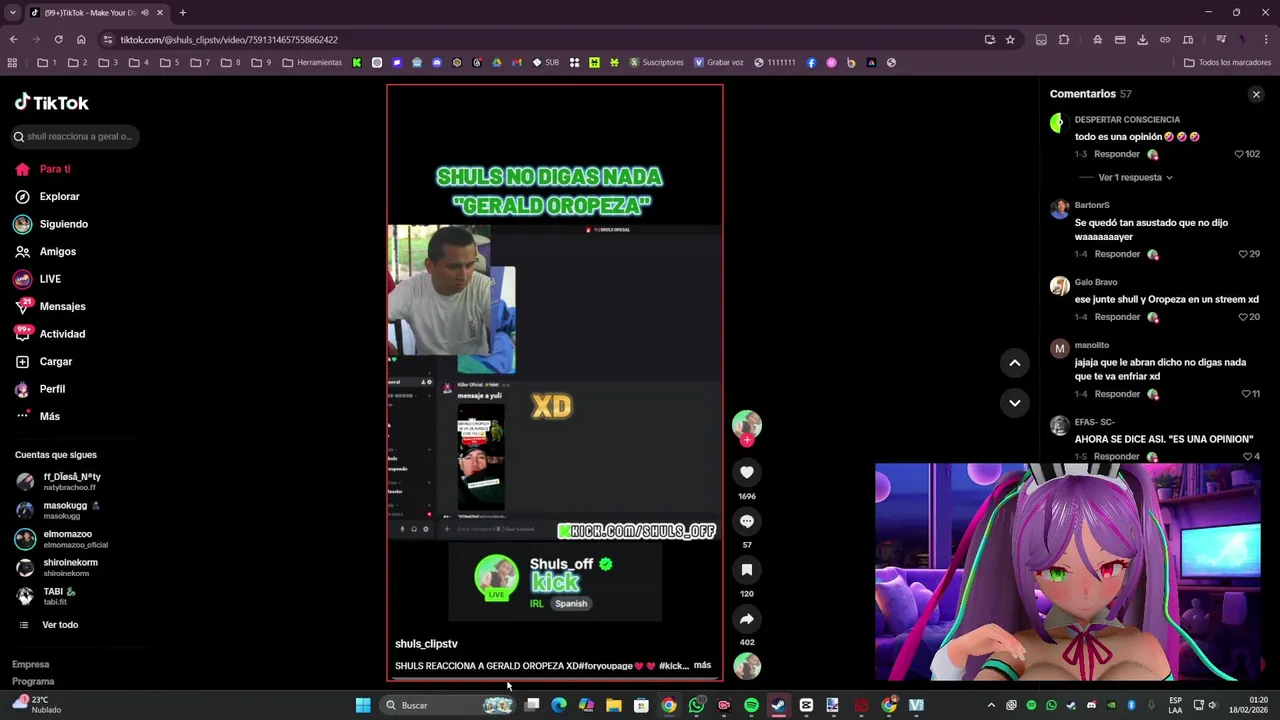Image resolution: width=1280 pixels, height=720 pixels.
Task: Save the video with the bookmark icon
Action: 747,570
